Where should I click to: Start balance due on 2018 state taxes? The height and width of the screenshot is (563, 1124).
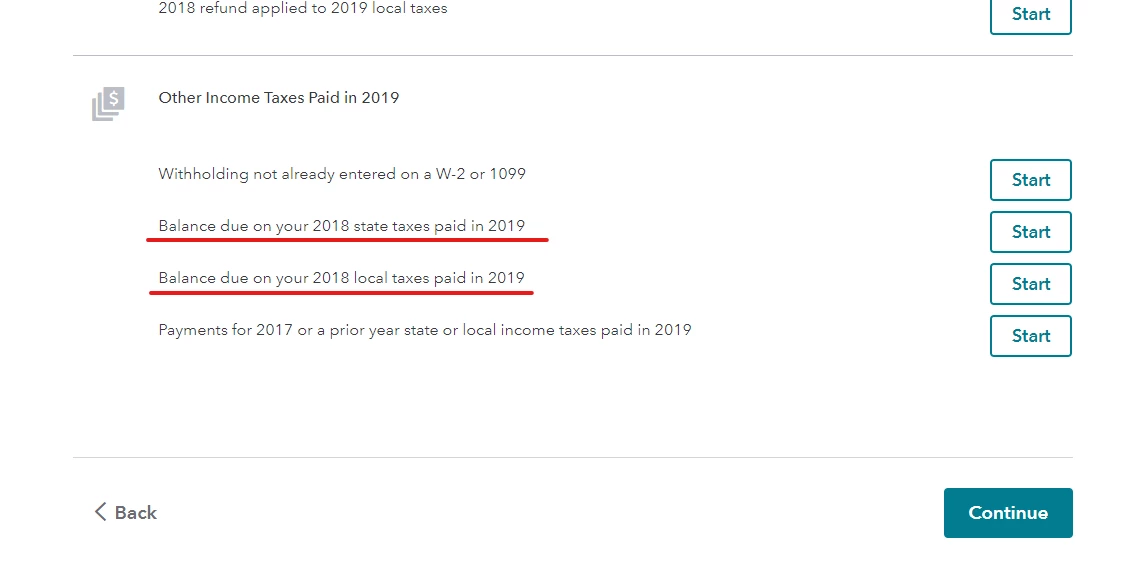click(x=1030, y=232)
